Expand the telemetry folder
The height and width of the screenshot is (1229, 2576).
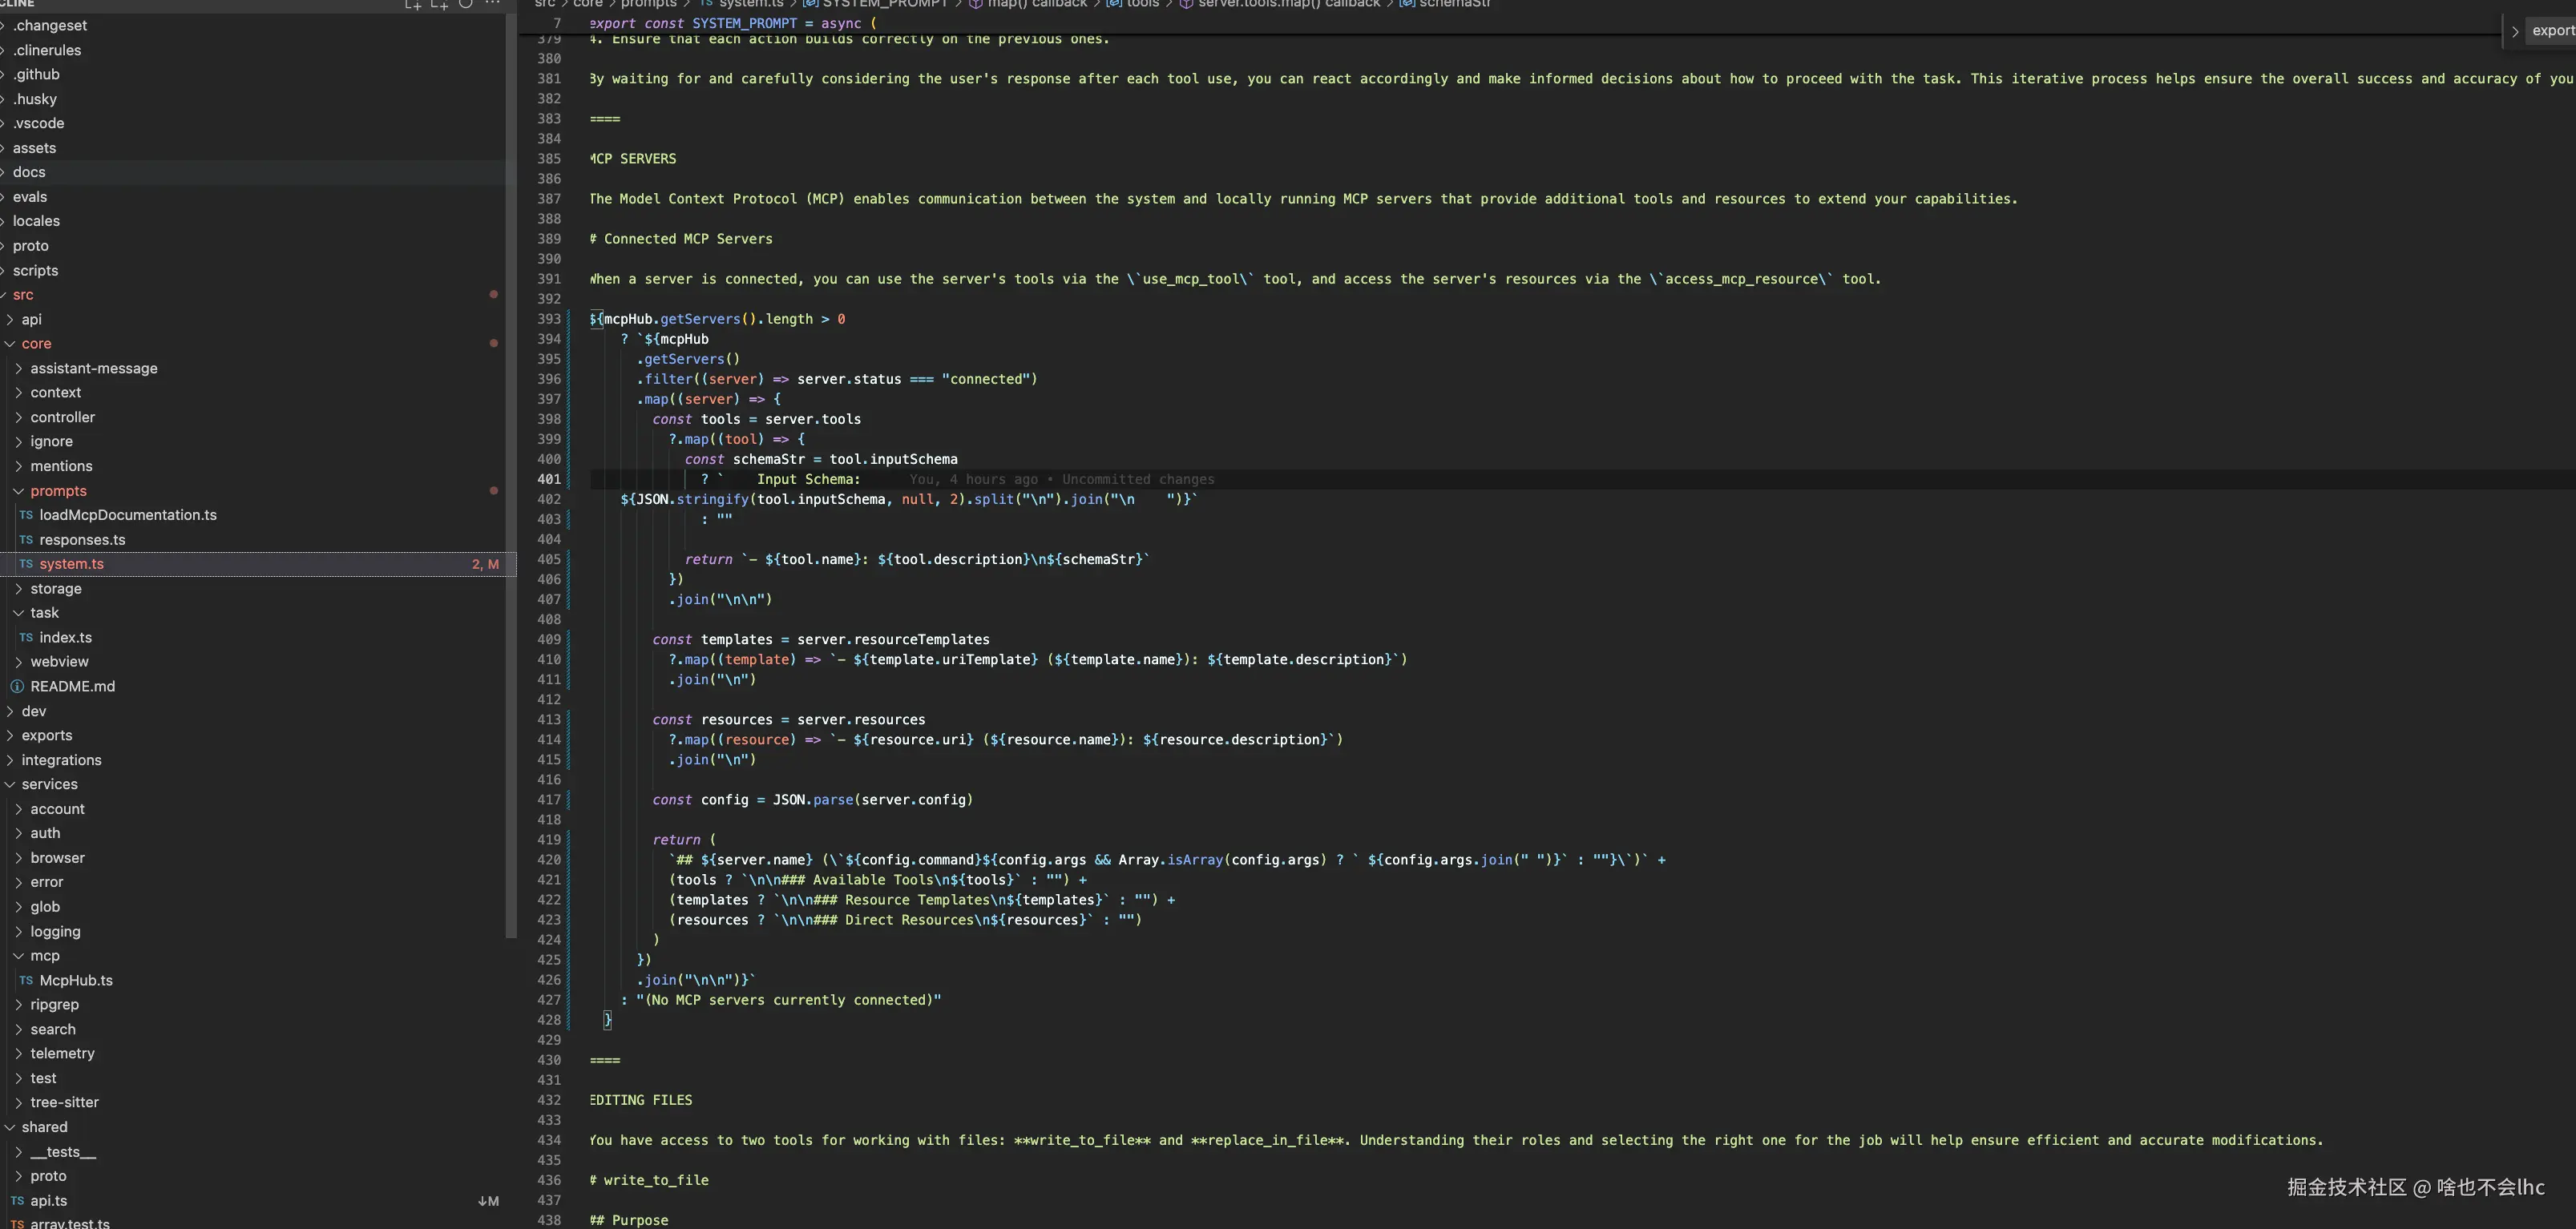coord(18,1054)
